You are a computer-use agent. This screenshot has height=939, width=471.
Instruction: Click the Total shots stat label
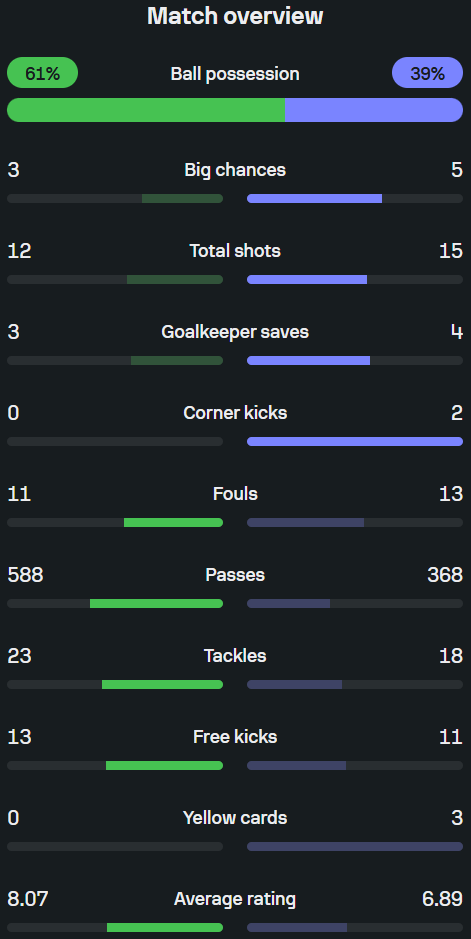click(x=235, y=251)
